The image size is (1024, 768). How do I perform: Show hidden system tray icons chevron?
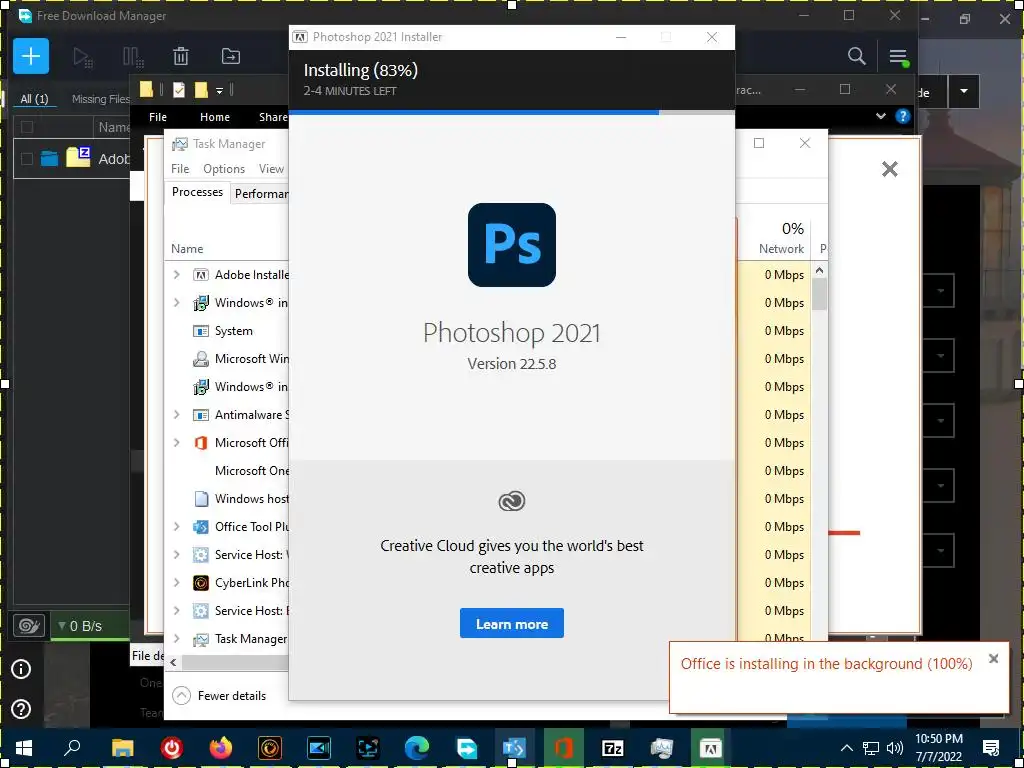pos(846,748)
